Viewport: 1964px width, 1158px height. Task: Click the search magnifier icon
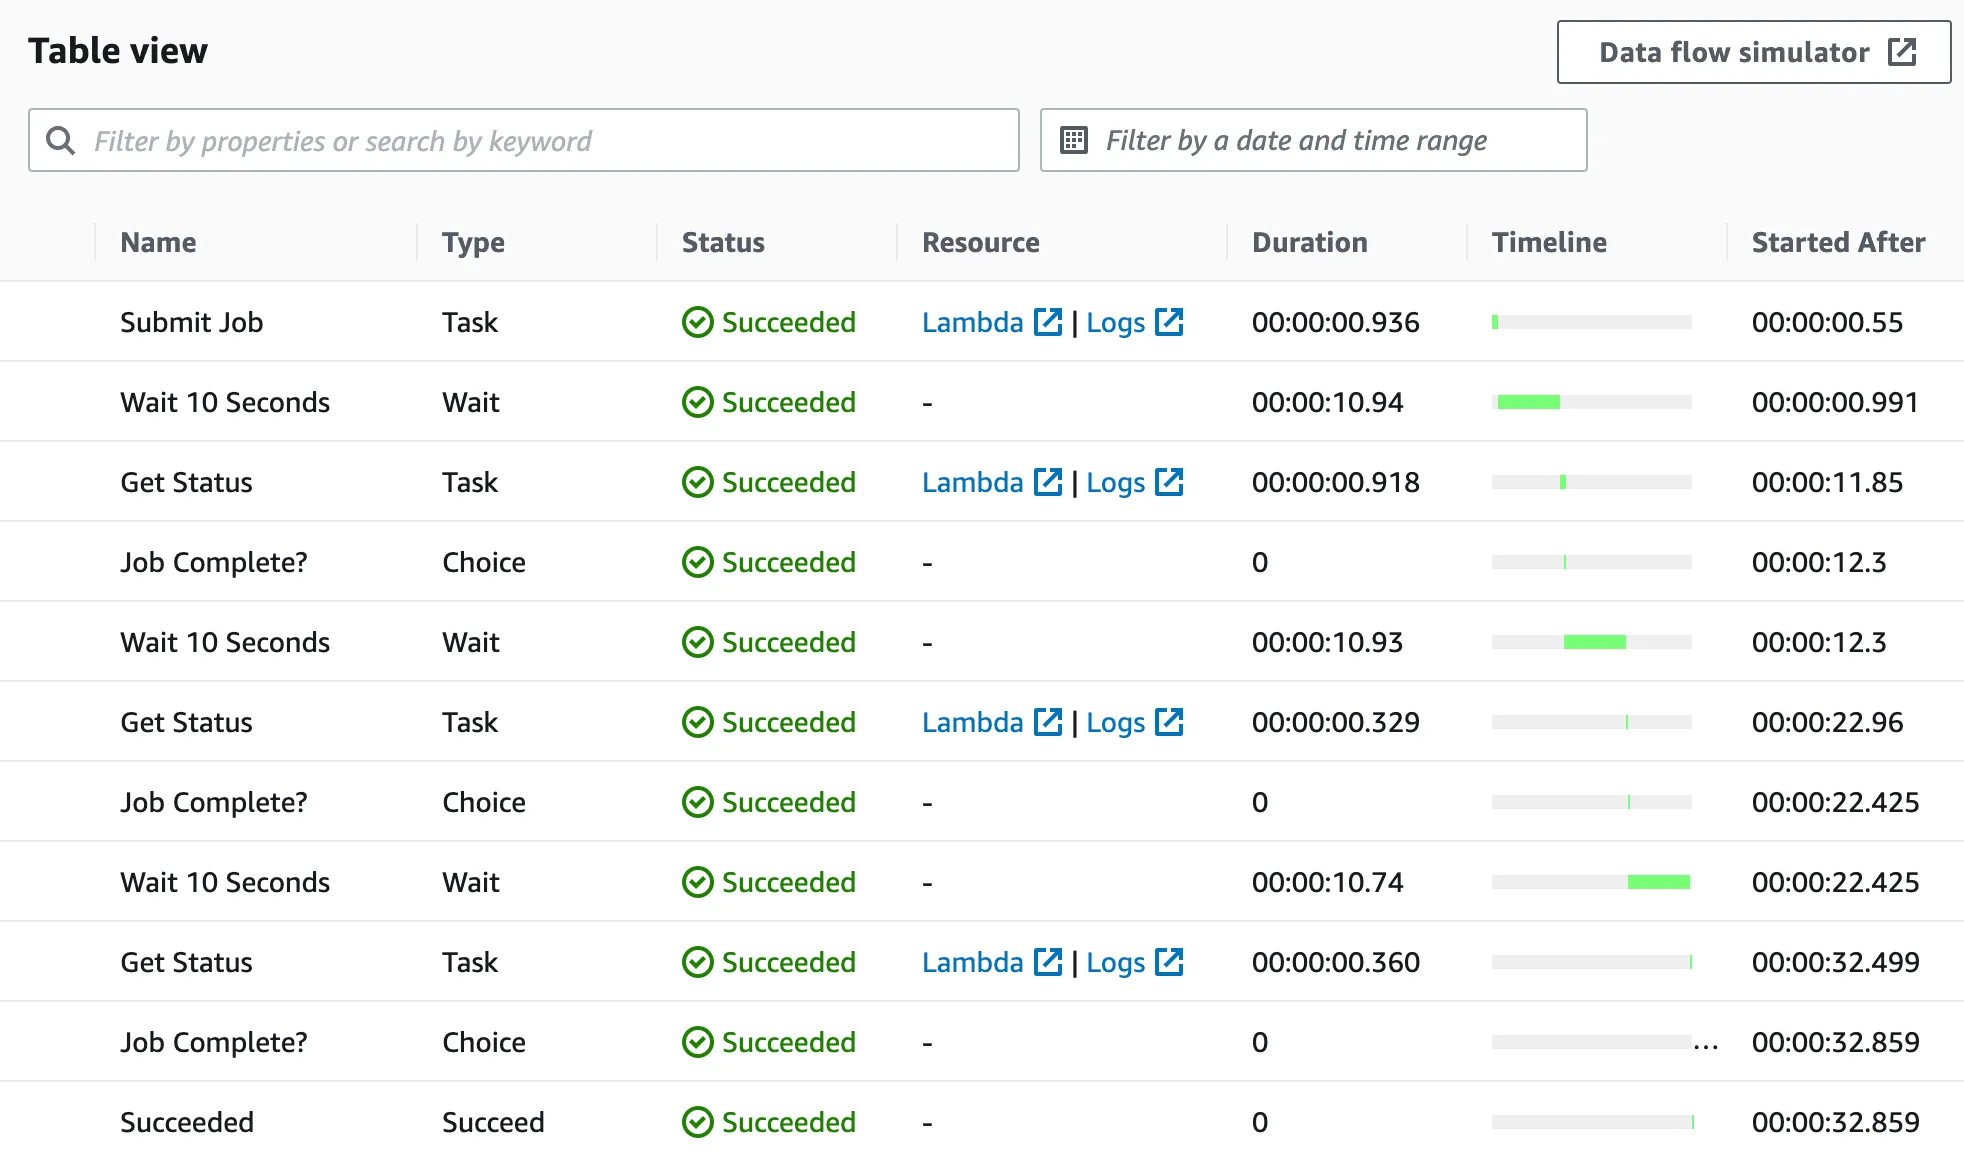[61, 140]
